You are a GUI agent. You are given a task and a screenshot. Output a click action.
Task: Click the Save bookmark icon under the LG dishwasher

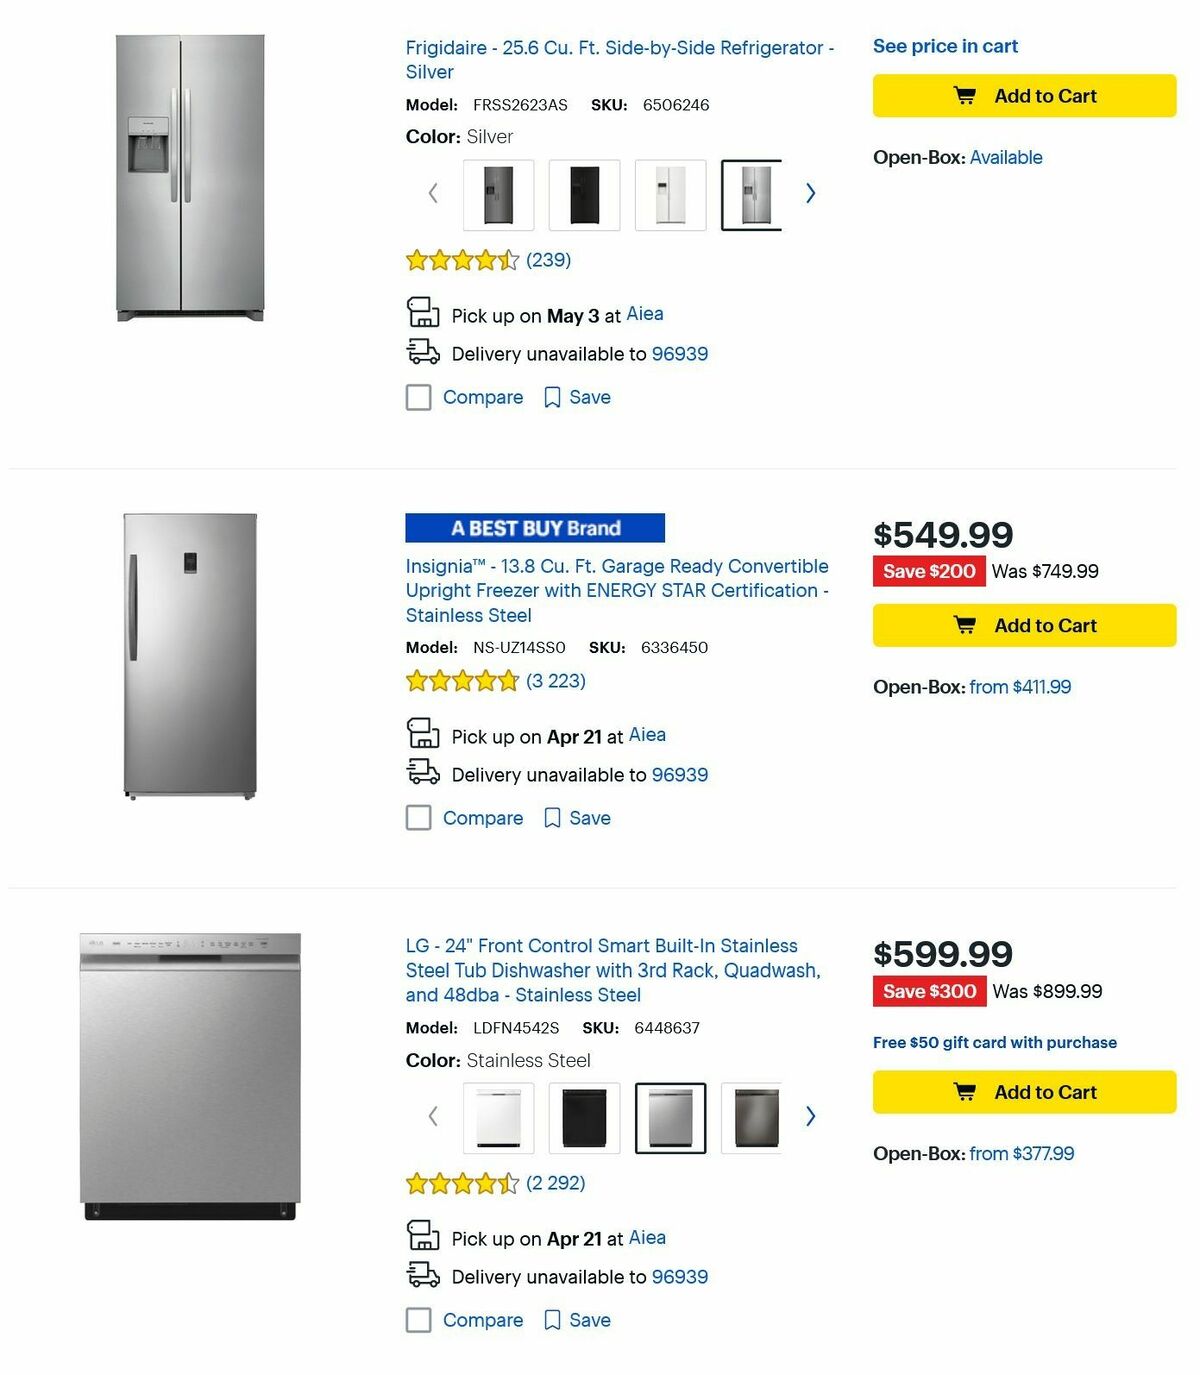tap(554, 1320)
